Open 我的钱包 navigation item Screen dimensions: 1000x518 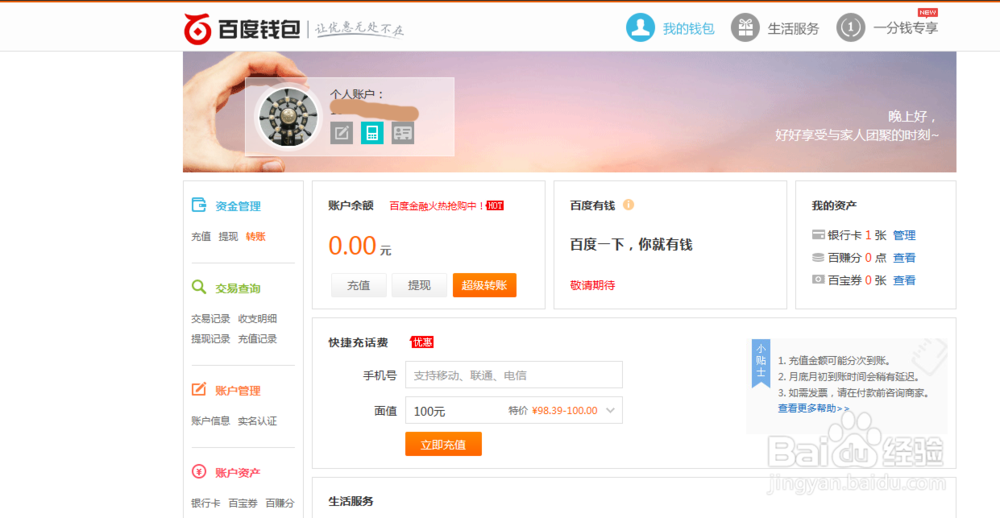pos(689,29)
